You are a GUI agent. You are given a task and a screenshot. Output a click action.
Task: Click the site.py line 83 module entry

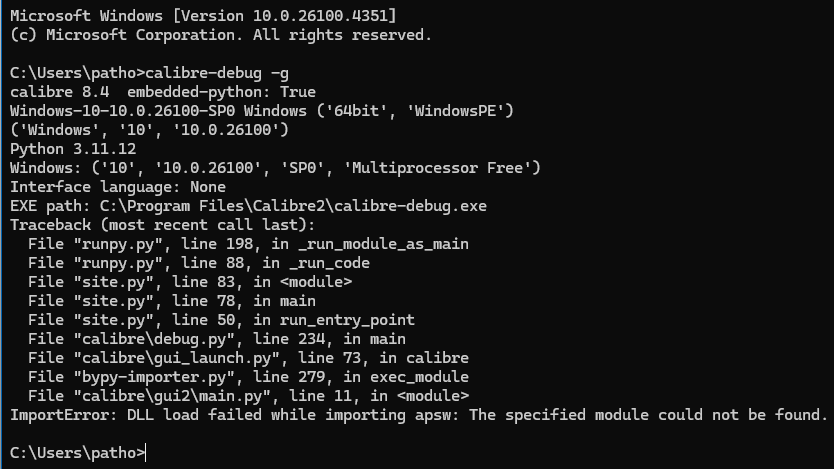click(190, 282)
